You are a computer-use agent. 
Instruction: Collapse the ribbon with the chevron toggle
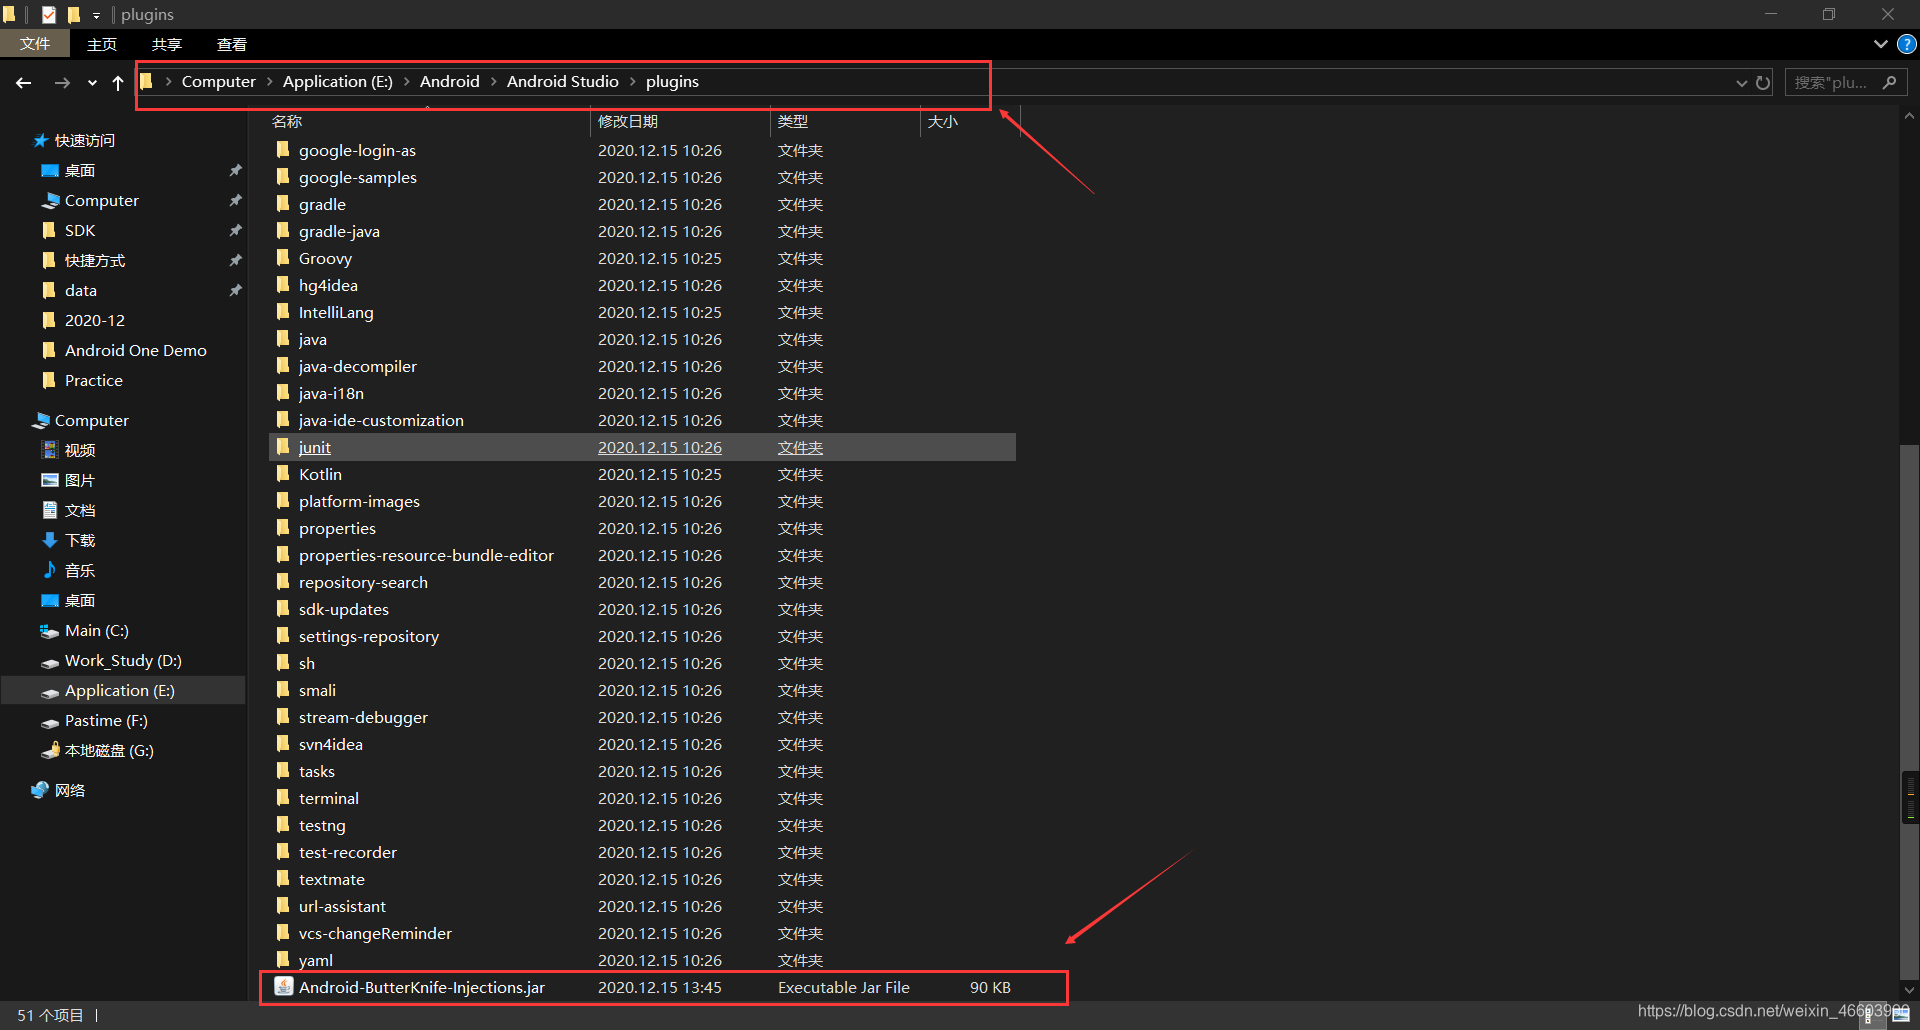click(1879, 44)
